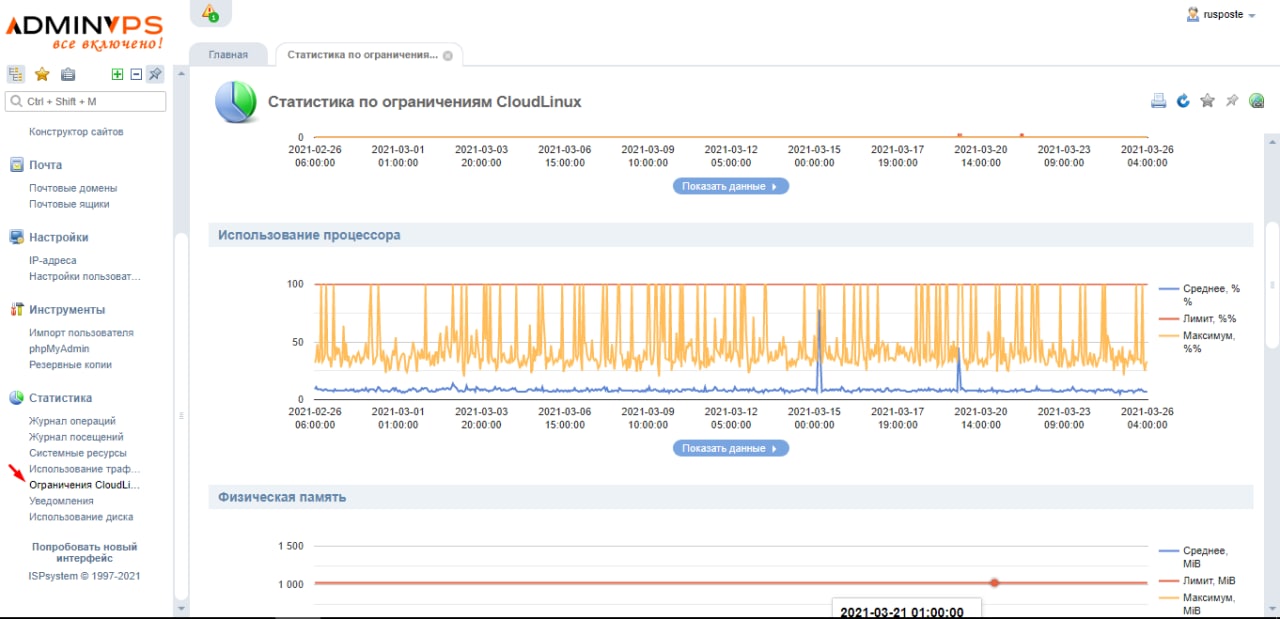The width and height of the screenshot is (1280, 619).
Task: Toggle Максимум series in CPU chart legend
Action: [x=1200, y=342]
